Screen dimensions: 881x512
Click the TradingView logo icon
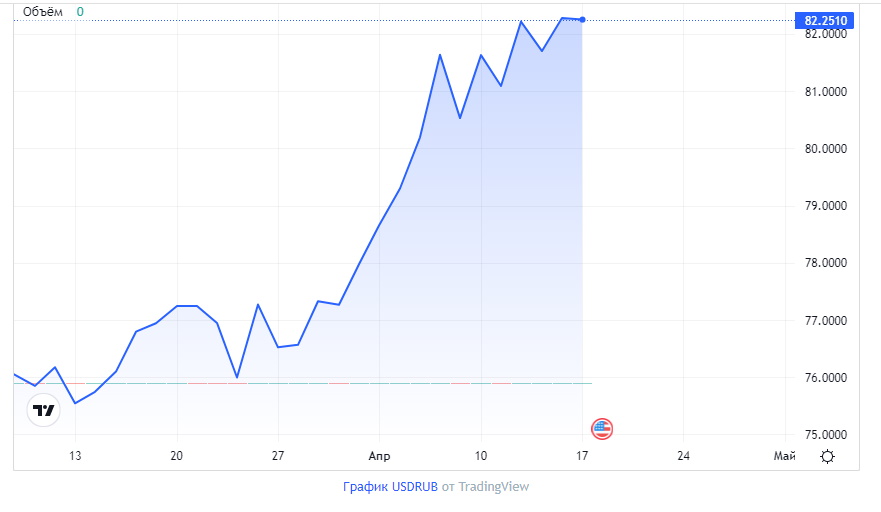[43, 410]
